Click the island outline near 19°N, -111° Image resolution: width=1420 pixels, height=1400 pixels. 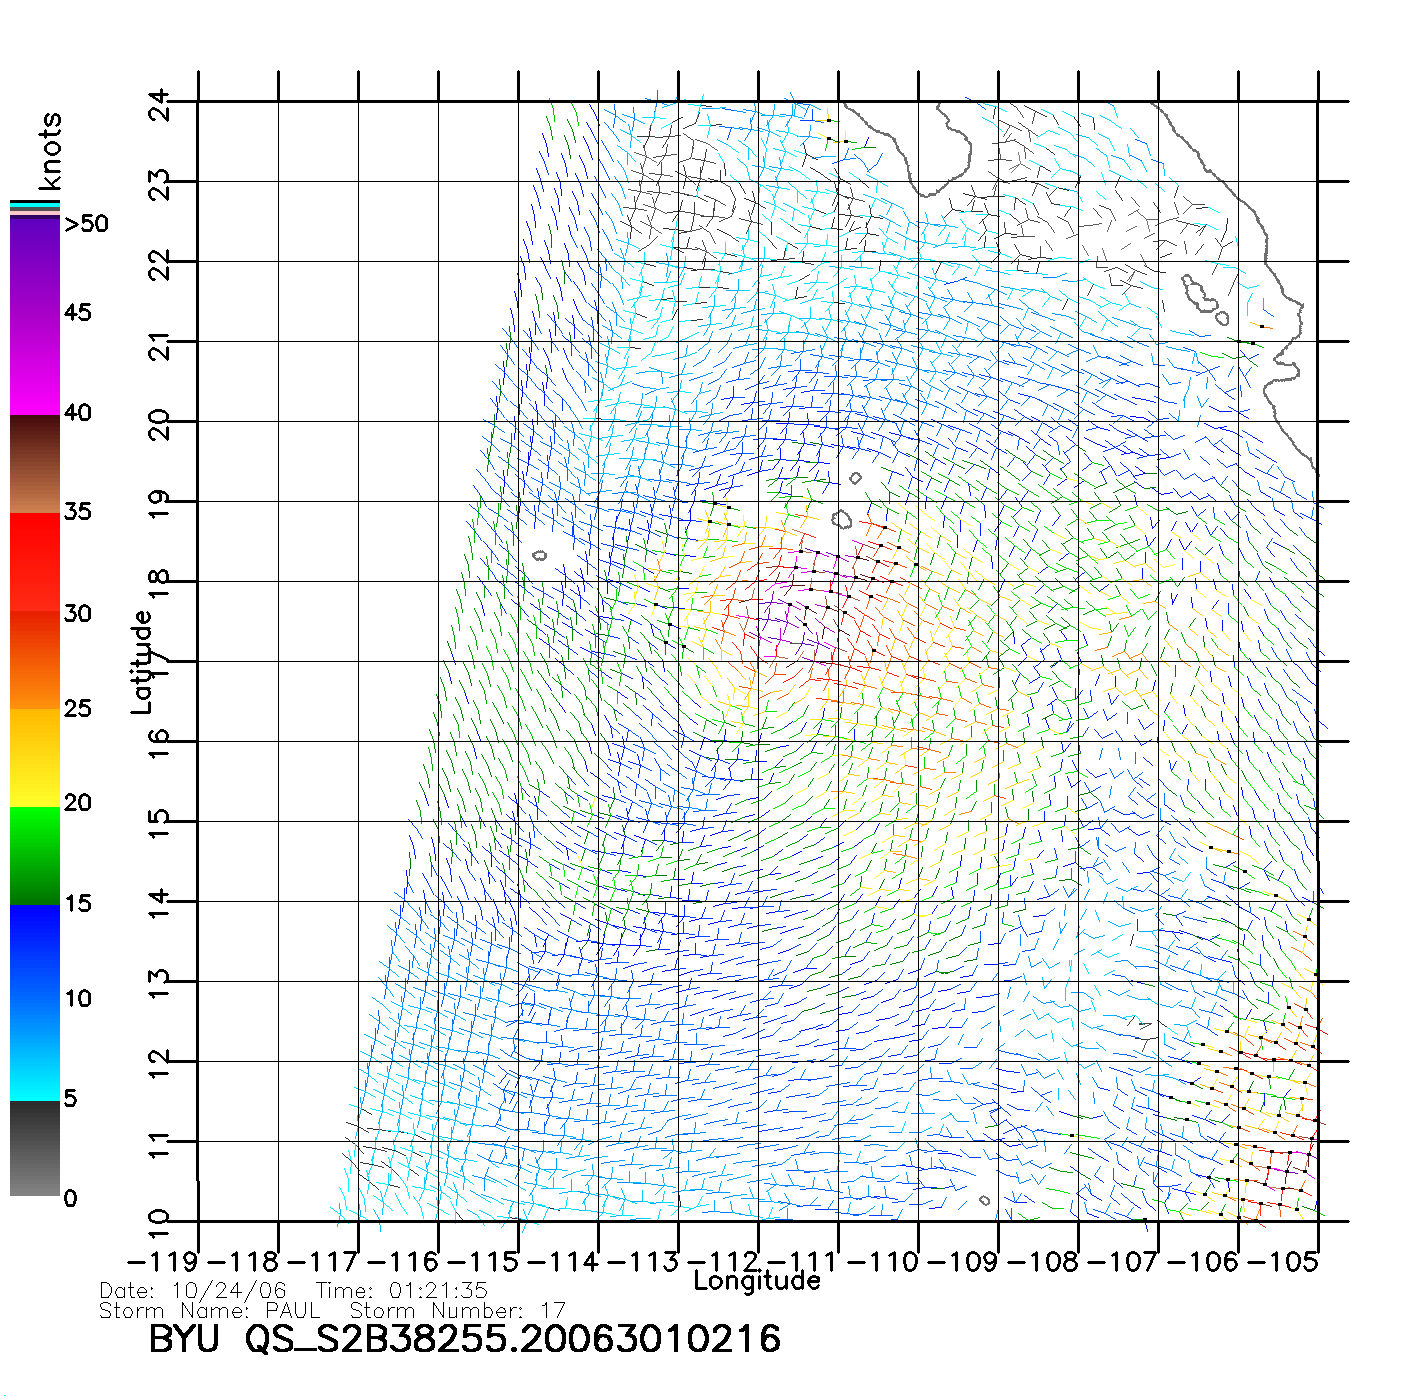point(842,519)
